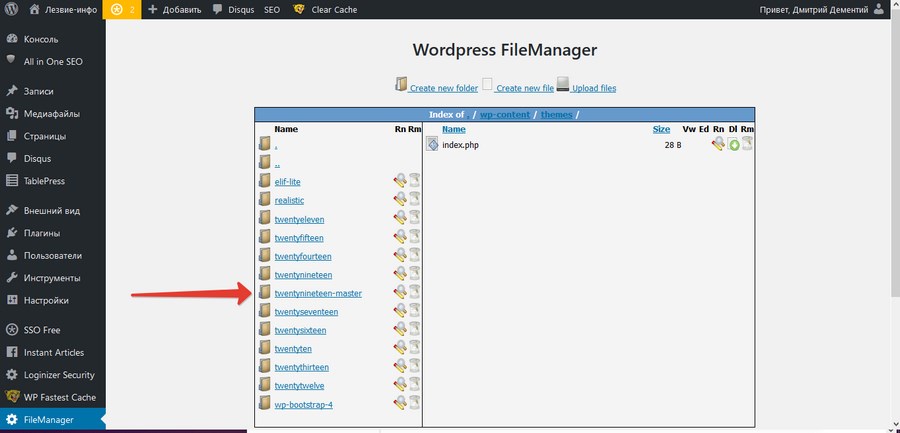900x433 pixels.
Task: Click remove icon for twentyeleven folder
Action: (x=414, y=219)
